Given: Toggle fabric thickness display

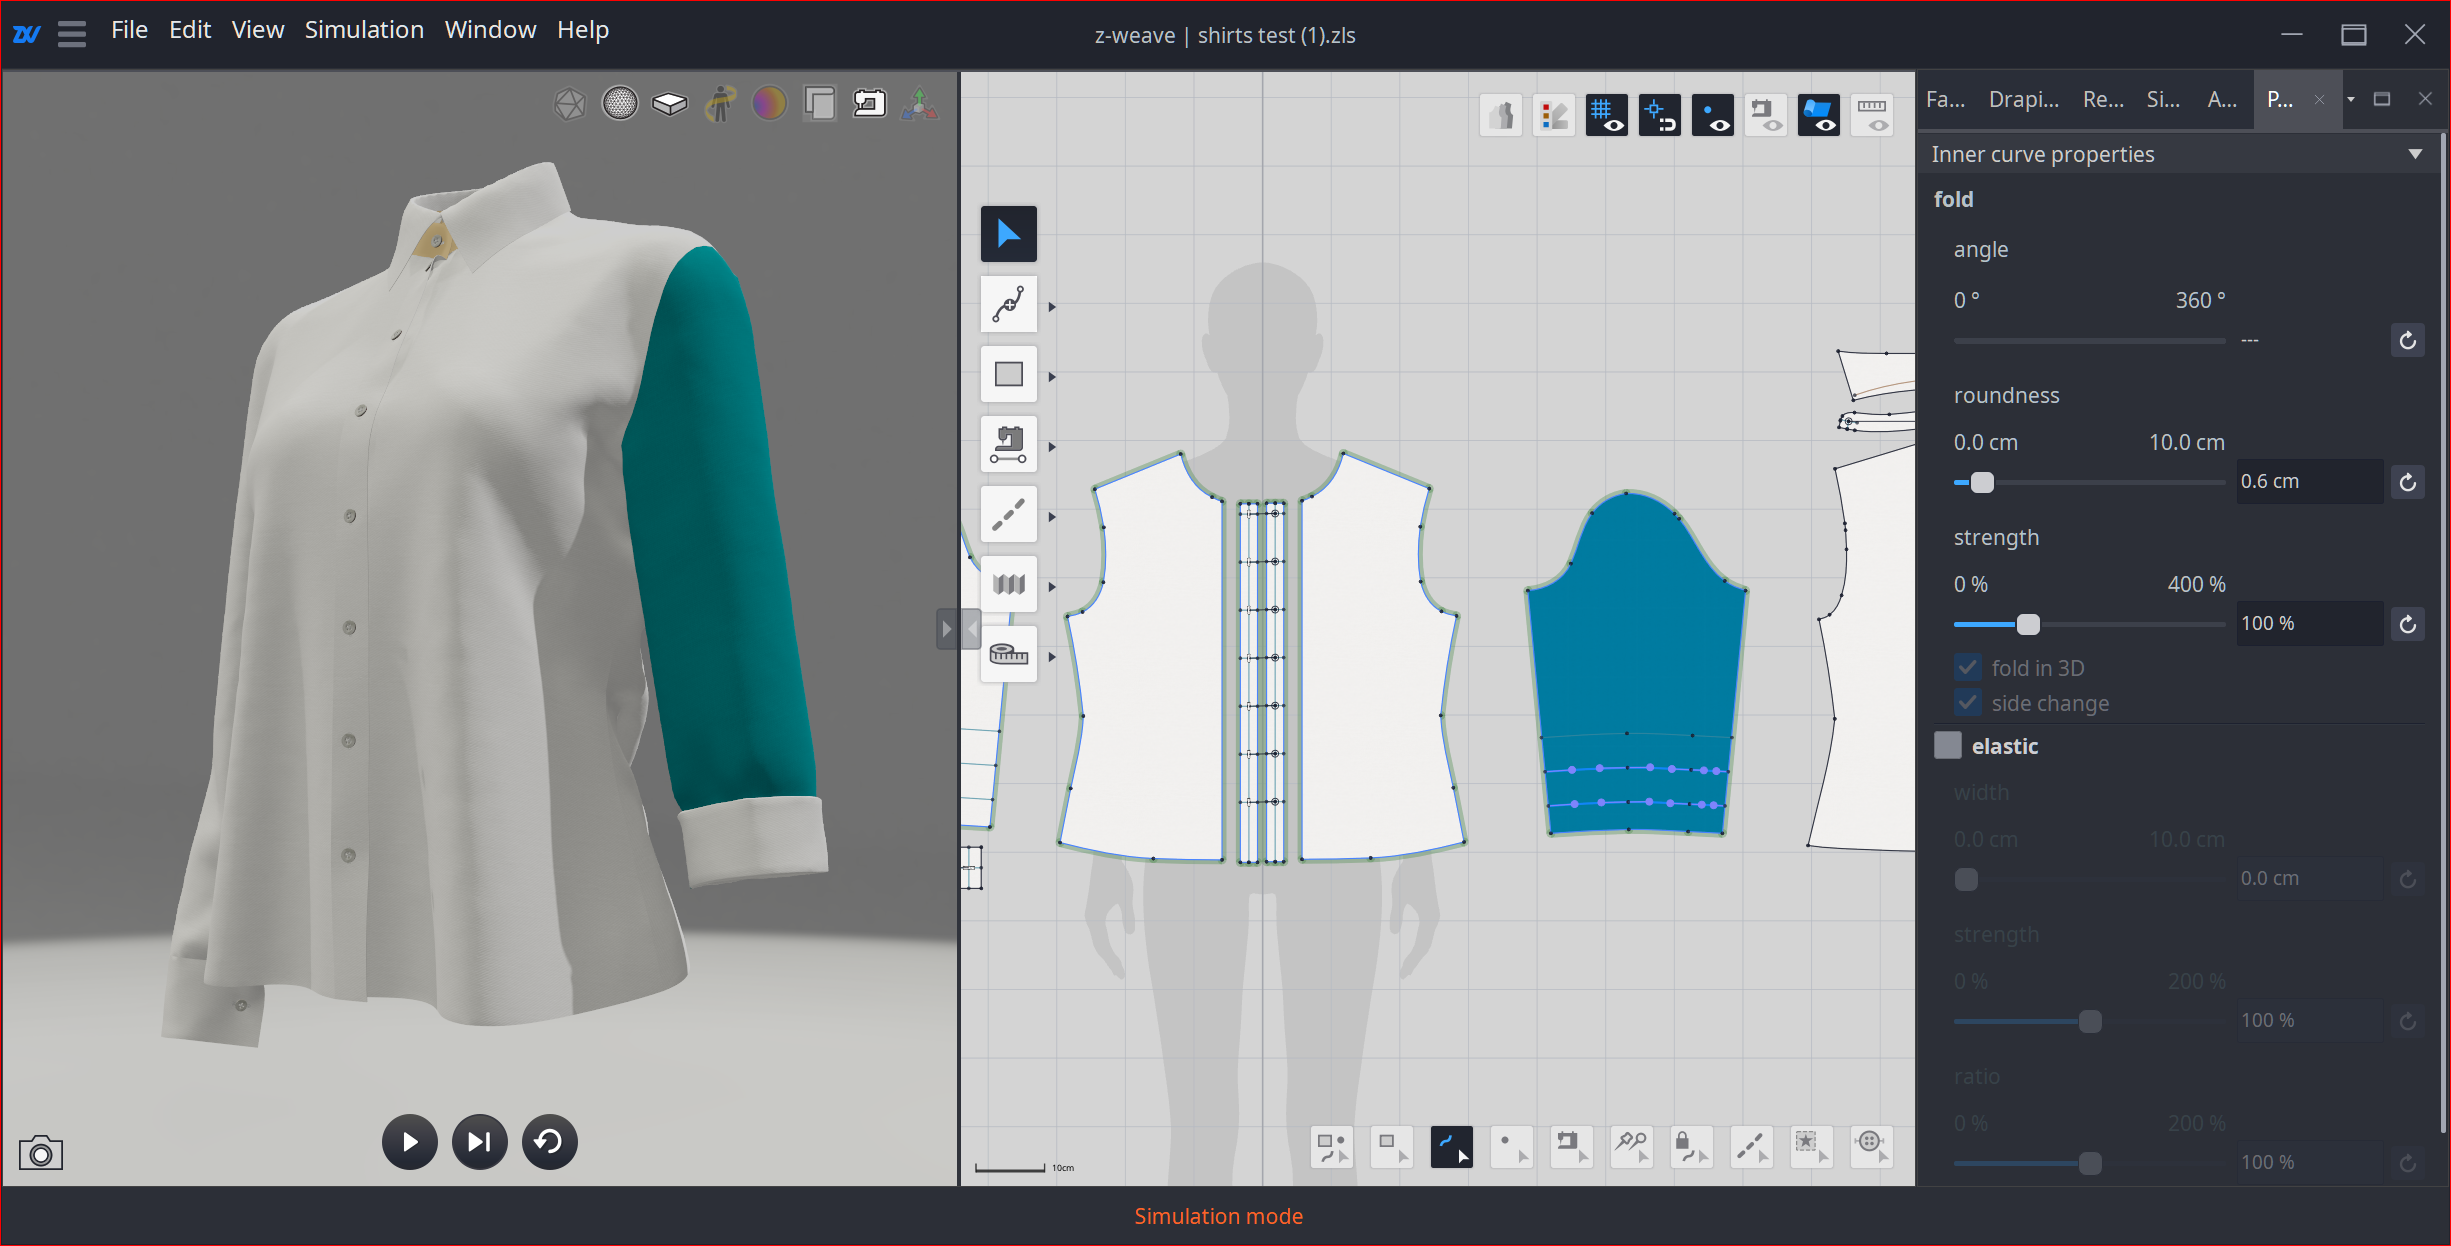Looking at the screenshot, I should coord(670,103).
